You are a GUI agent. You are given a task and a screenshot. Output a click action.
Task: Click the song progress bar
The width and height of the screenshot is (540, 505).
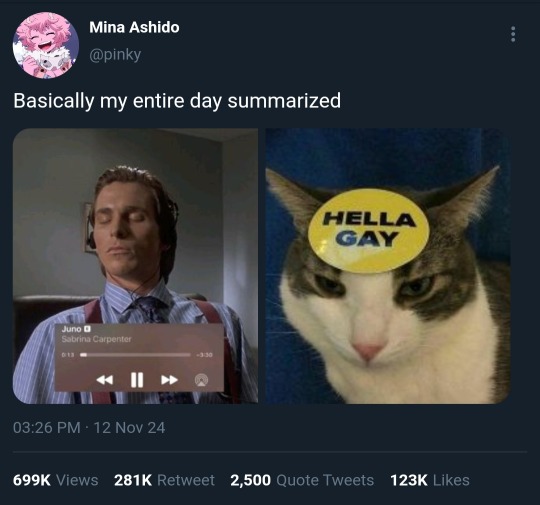pos(135,354)
